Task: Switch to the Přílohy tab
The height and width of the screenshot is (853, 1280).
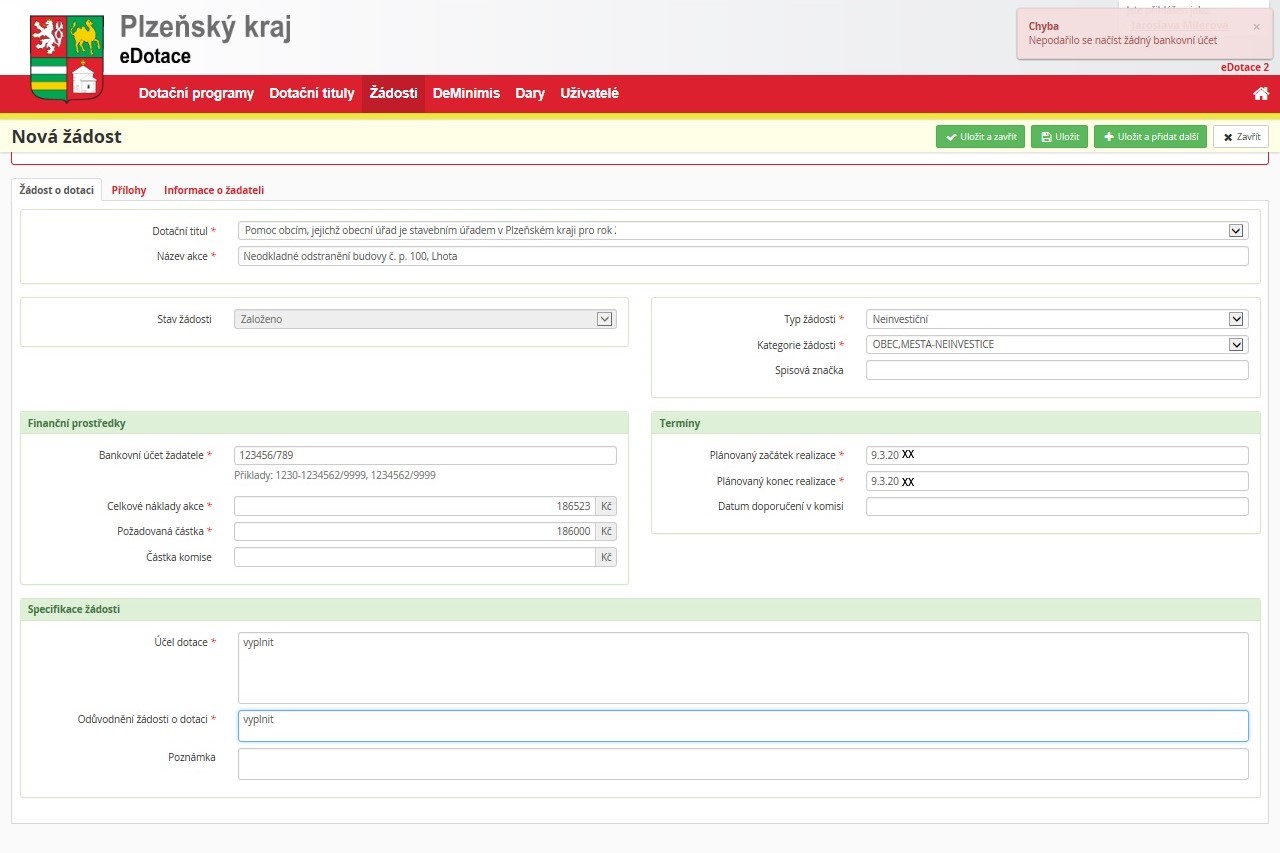Action: pos(129,190)
